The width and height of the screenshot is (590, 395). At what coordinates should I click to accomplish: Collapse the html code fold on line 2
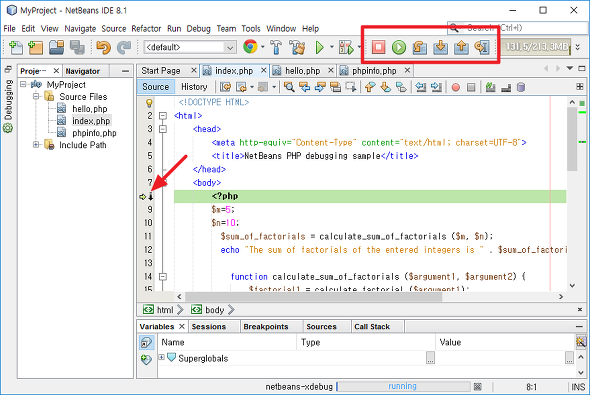(163, 115)
